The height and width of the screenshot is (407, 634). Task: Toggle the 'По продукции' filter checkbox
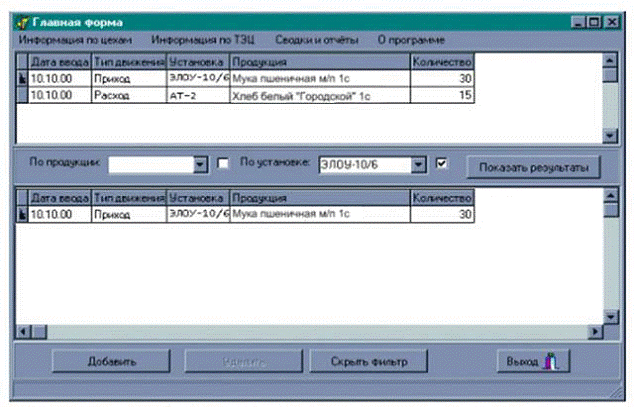(224, 163)
